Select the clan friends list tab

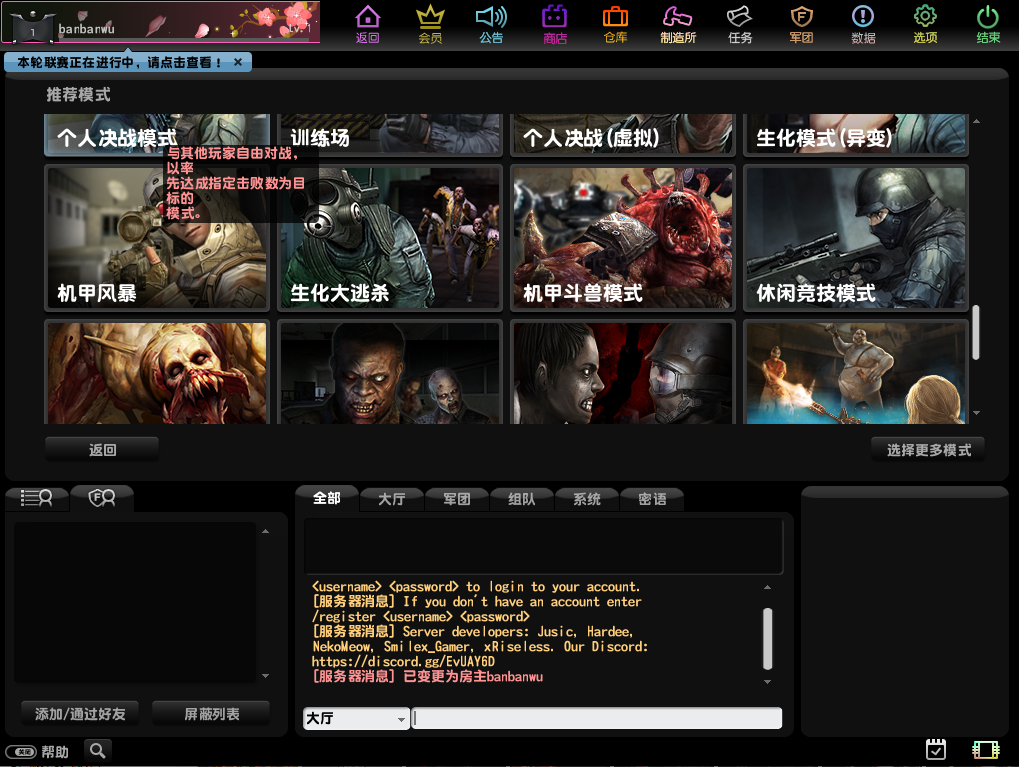pyautogui.click(x=102, y=498)
